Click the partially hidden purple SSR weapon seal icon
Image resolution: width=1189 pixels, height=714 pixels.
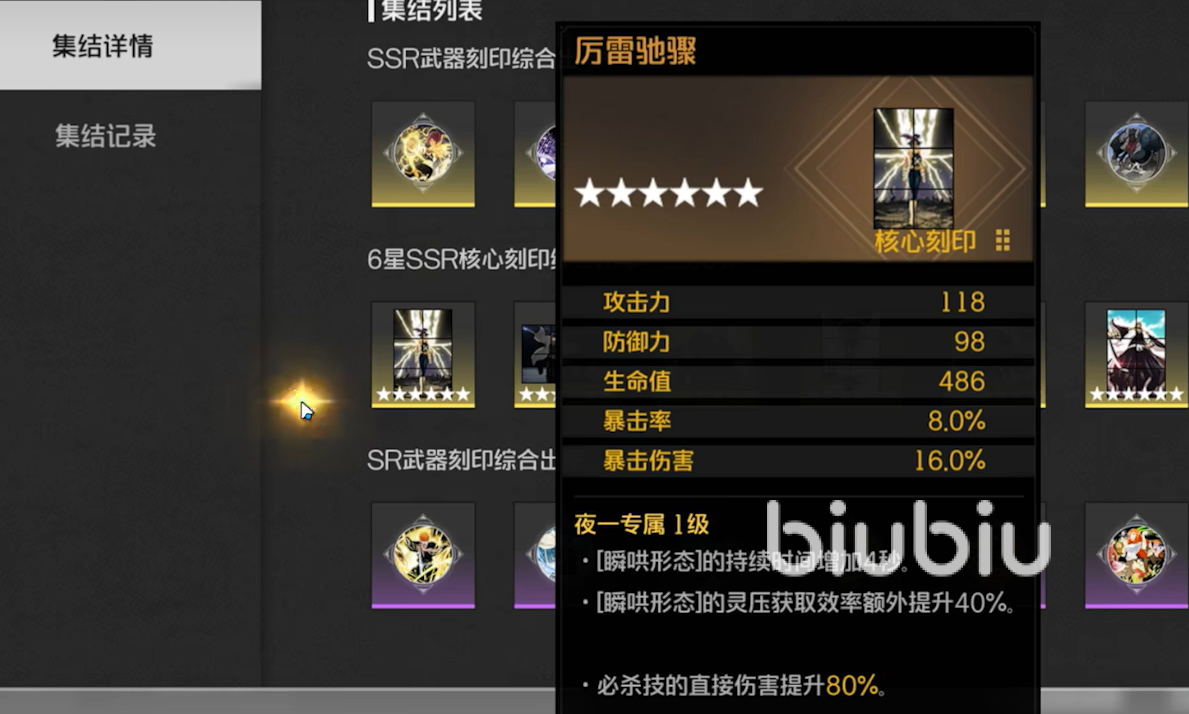tap(535, 154)
